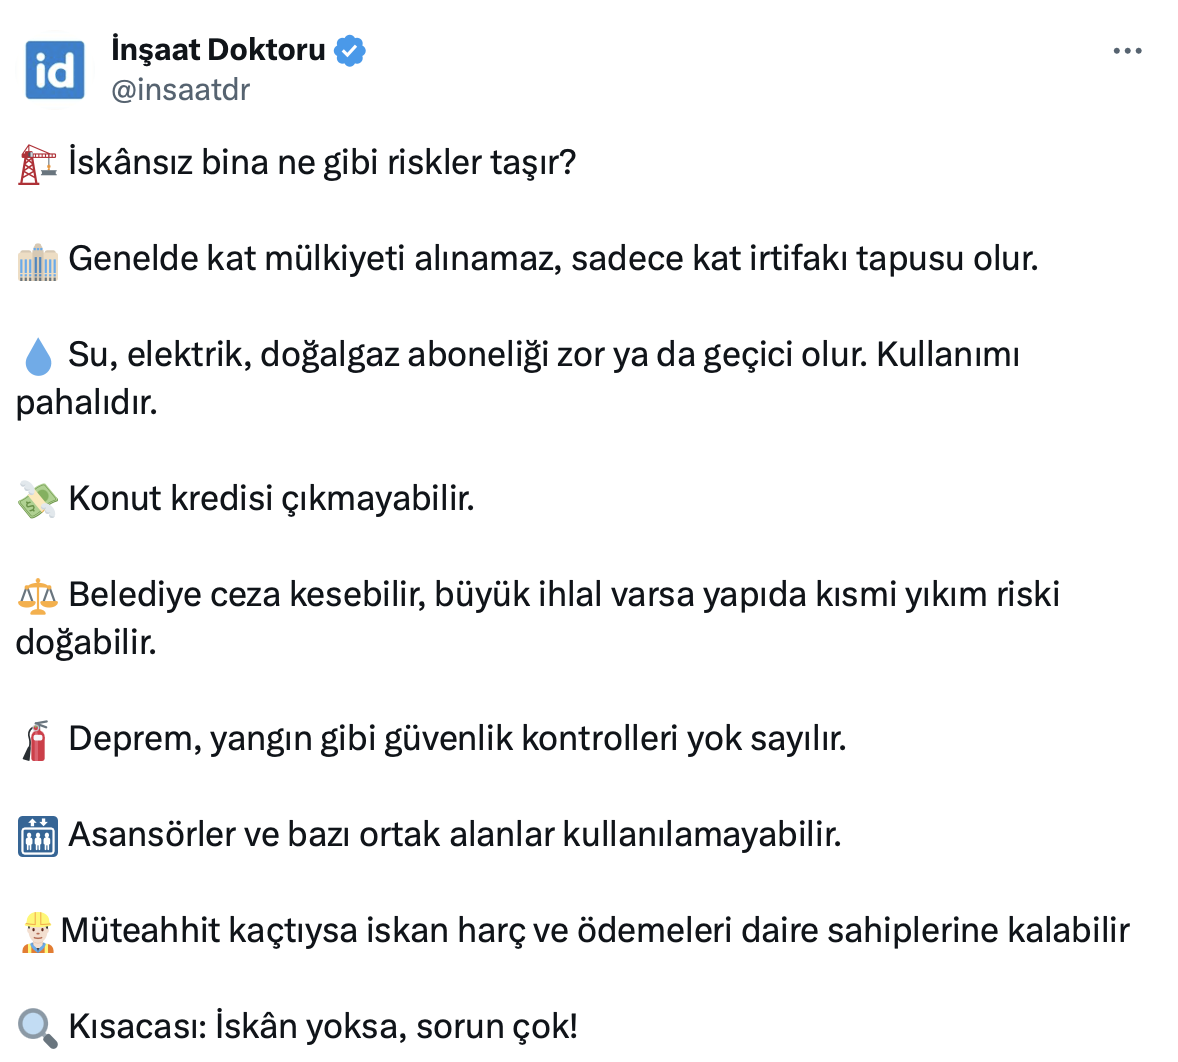Click the 'Kısacası: İskân yoksa, sorun çok!' line
The width and height of the screenshot is (1178, 1062).
click(x=323, y=1027)
